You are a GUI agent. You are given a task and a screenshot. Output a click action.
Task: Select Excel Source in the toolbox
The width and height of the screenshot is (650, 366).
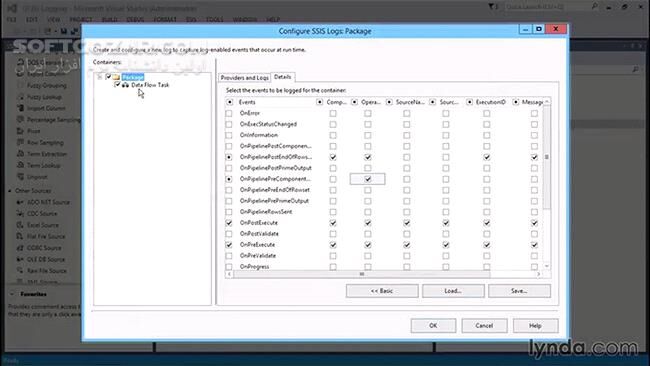43,225
